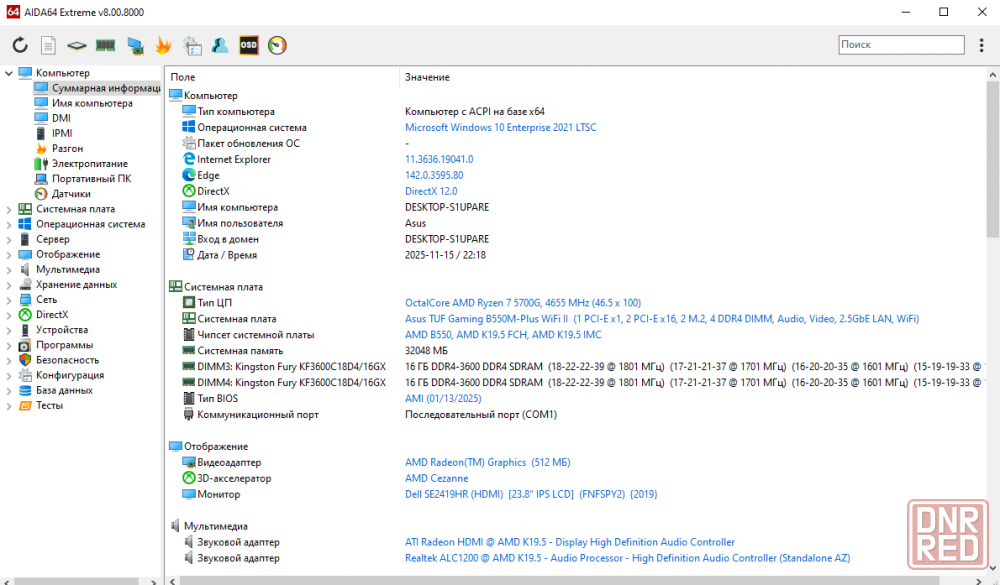Select Датчики in the sidebar tree
Screen dimensions: 1000x585
click(x=71, y=194)
